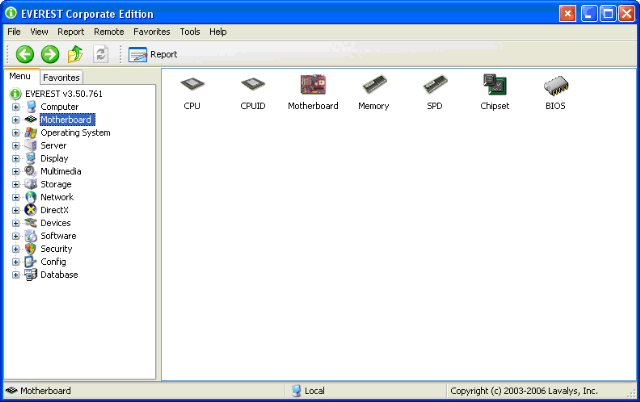
Task: Open the CPU icon in right pane
Action: click(192, 85)
